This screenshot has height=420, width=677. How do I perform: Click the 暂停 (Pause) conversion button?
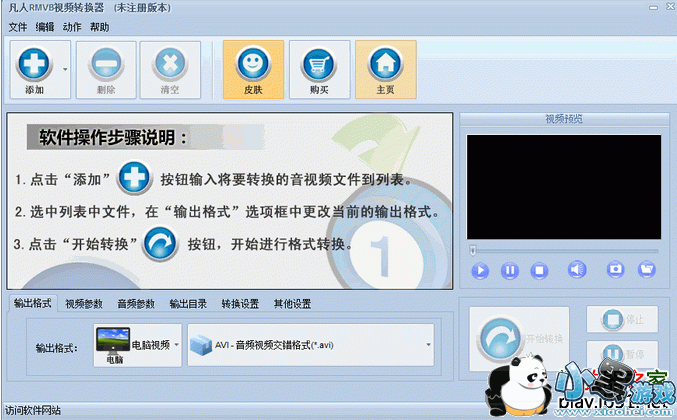(622, 354)
